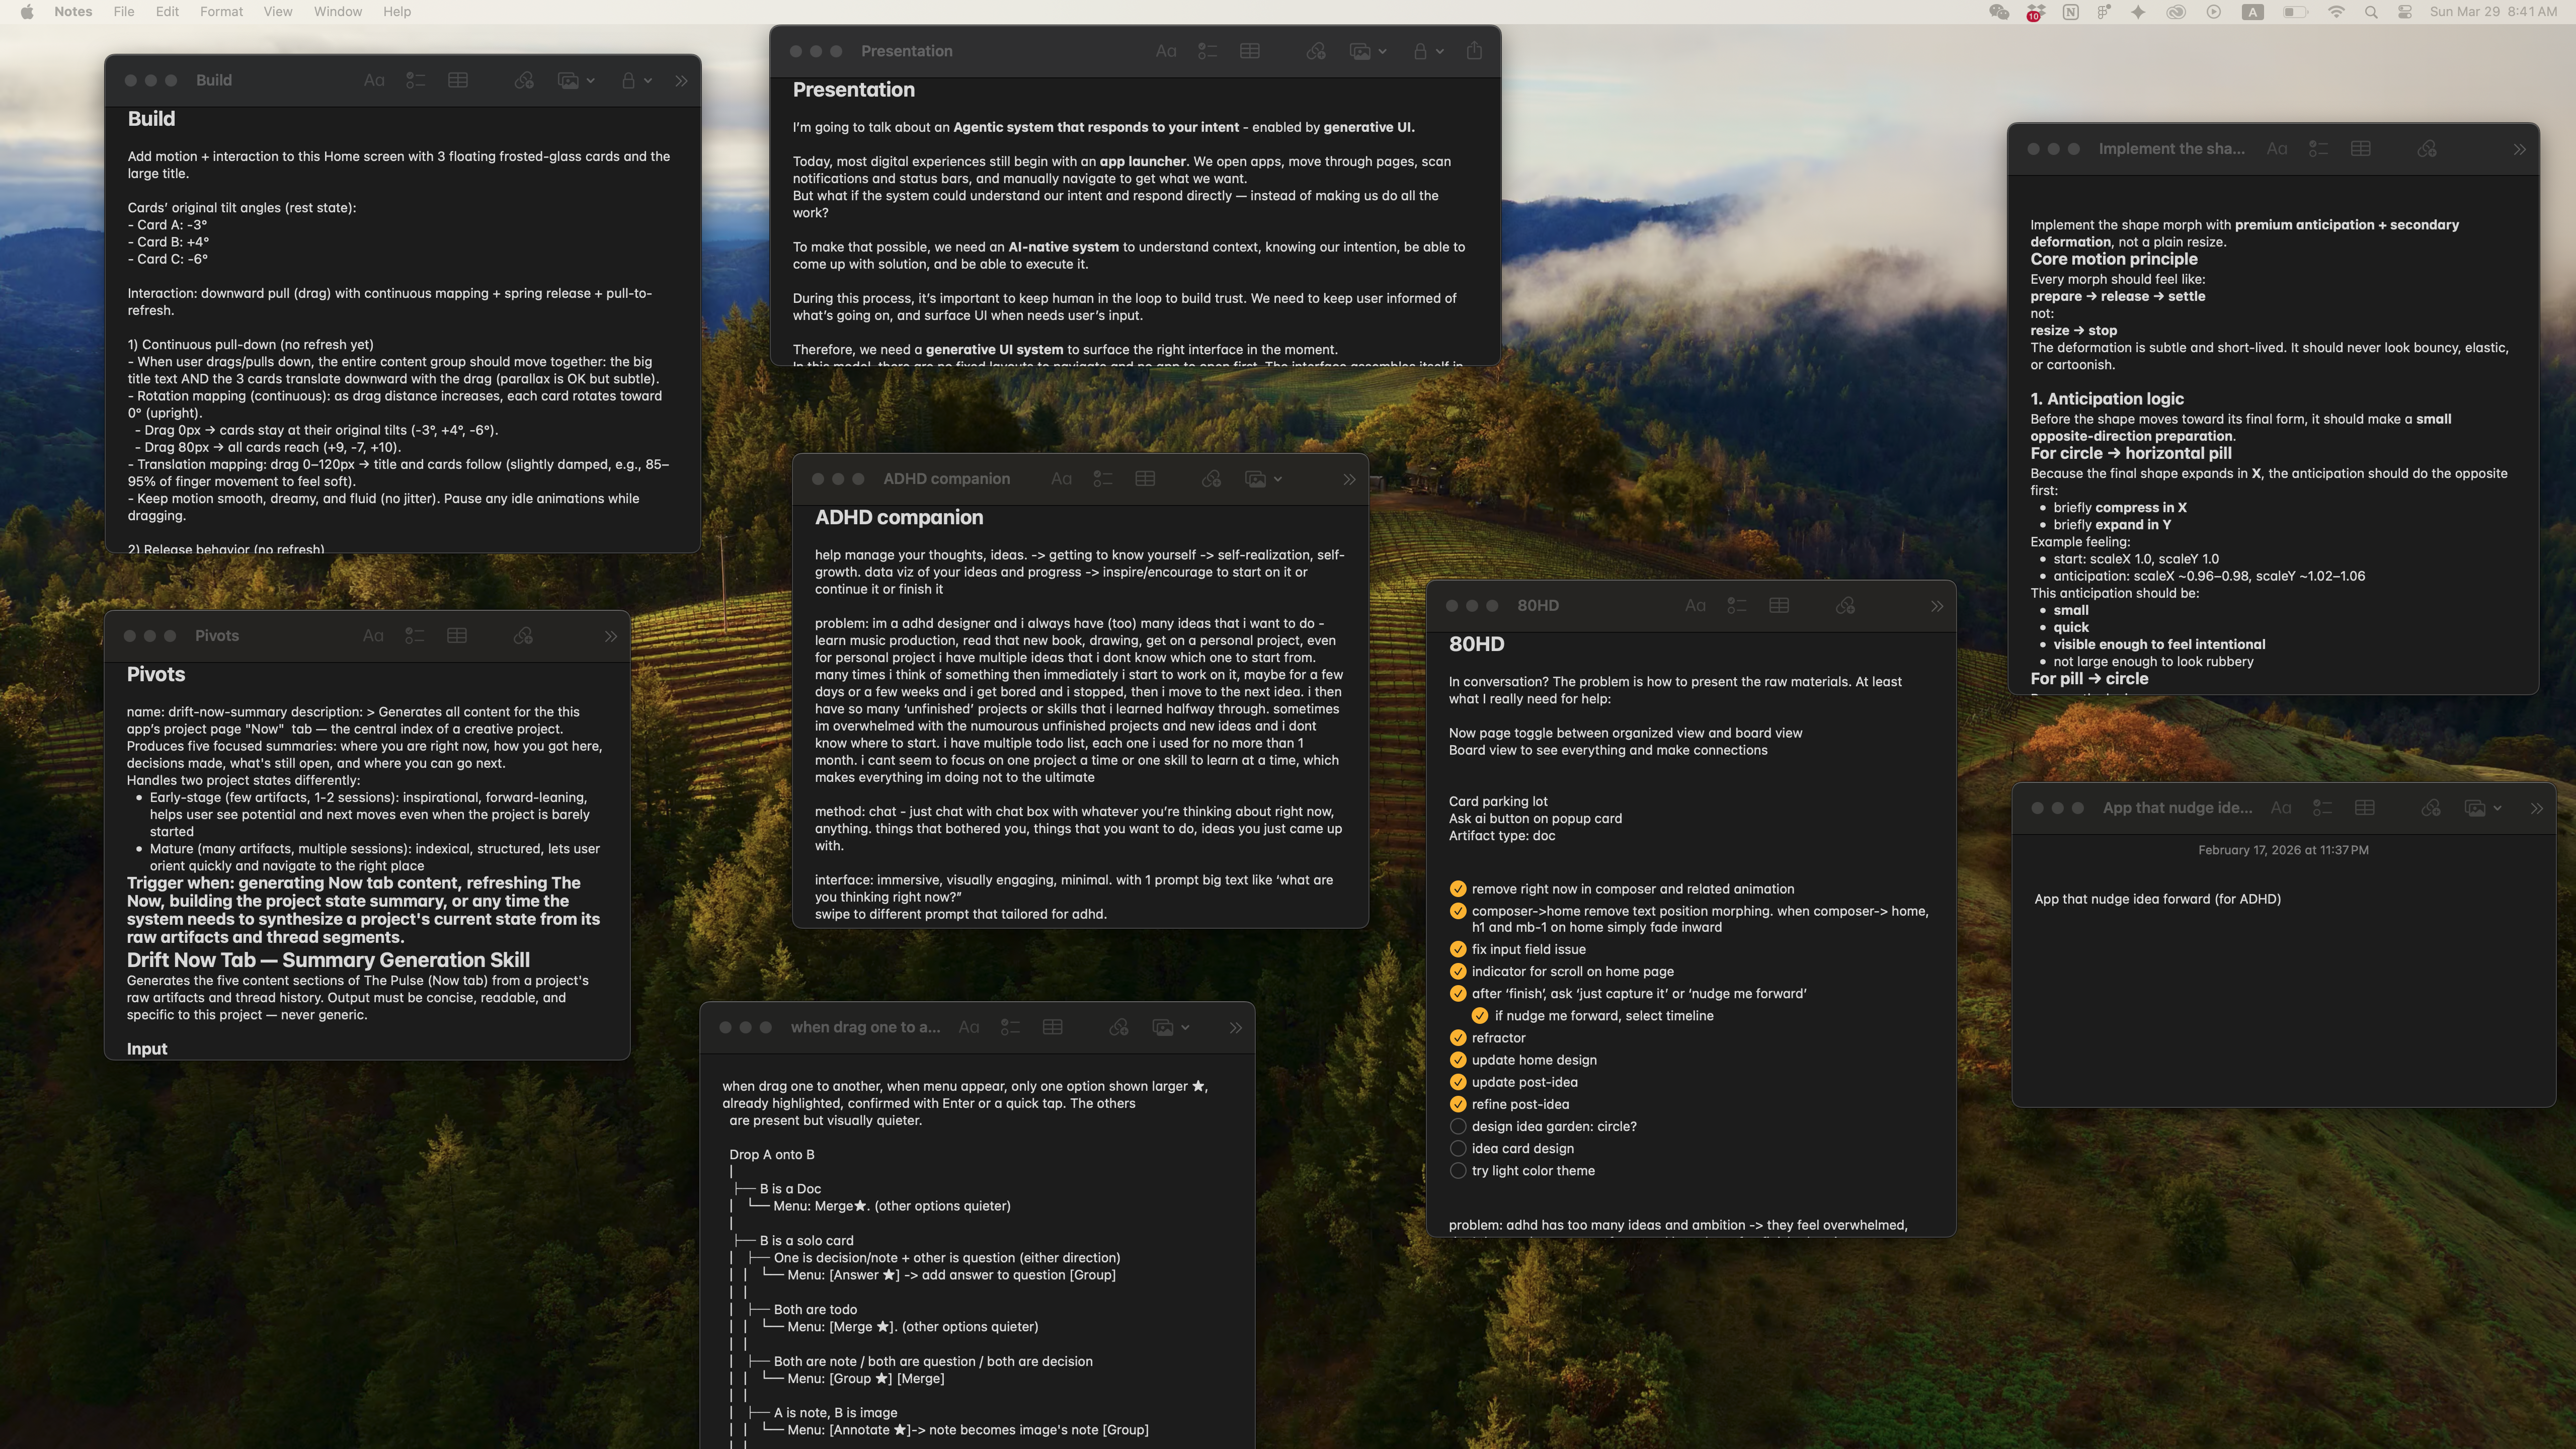Screen dimensions: 2576x1449
Task: Expand media dropdown in Presentation note toolbar
Action: (1368, 51)
